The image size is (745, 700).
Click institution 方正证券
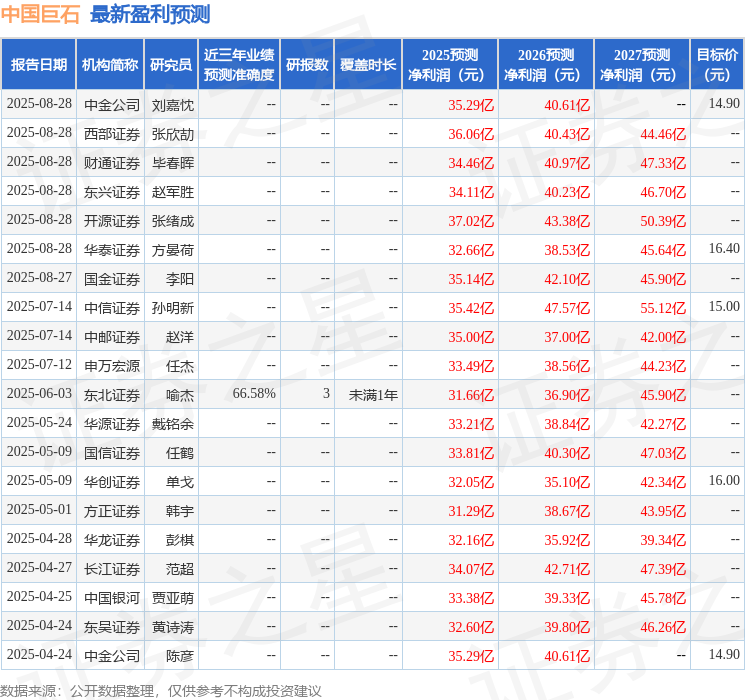(112, 511)
